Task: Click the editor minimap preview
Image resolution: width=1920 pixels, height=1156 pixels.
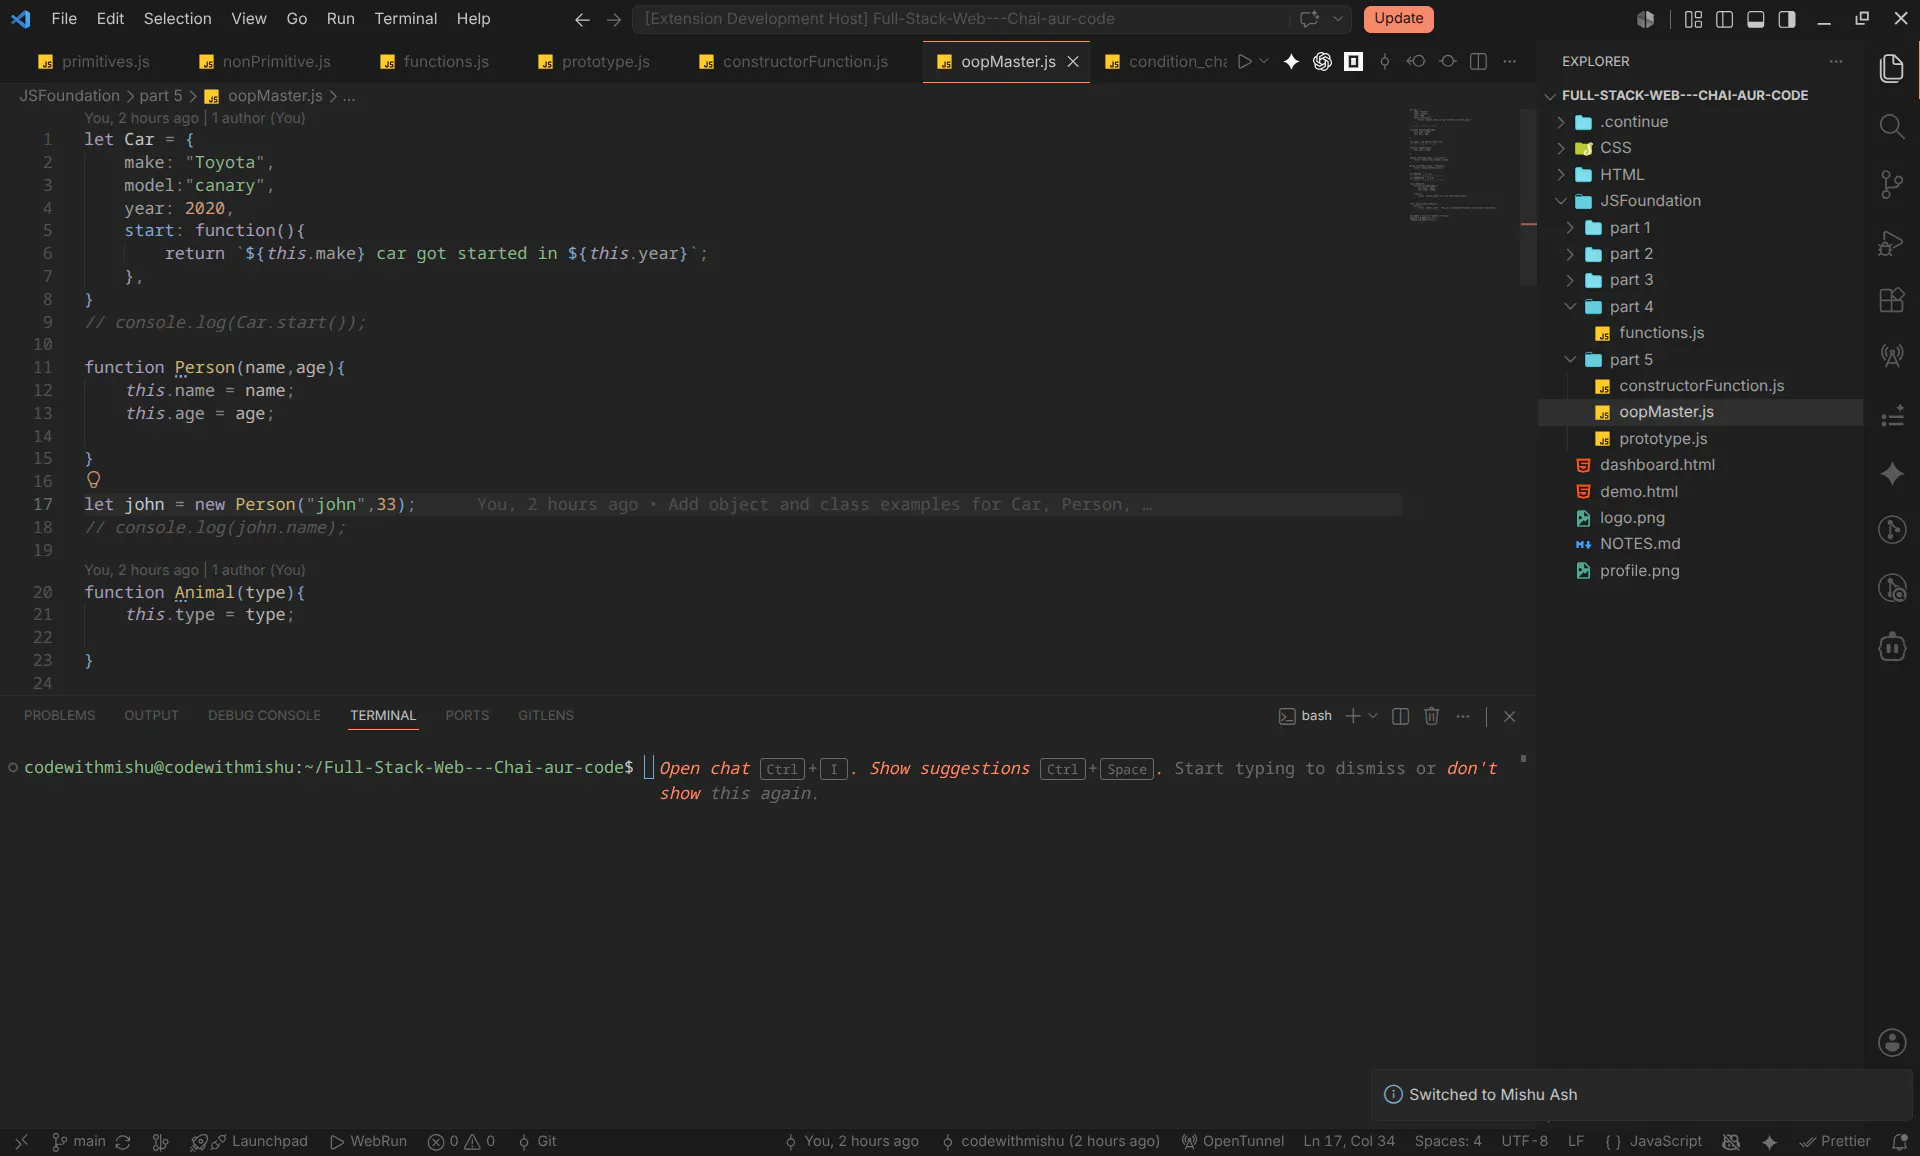Action: coord(1453,165)
